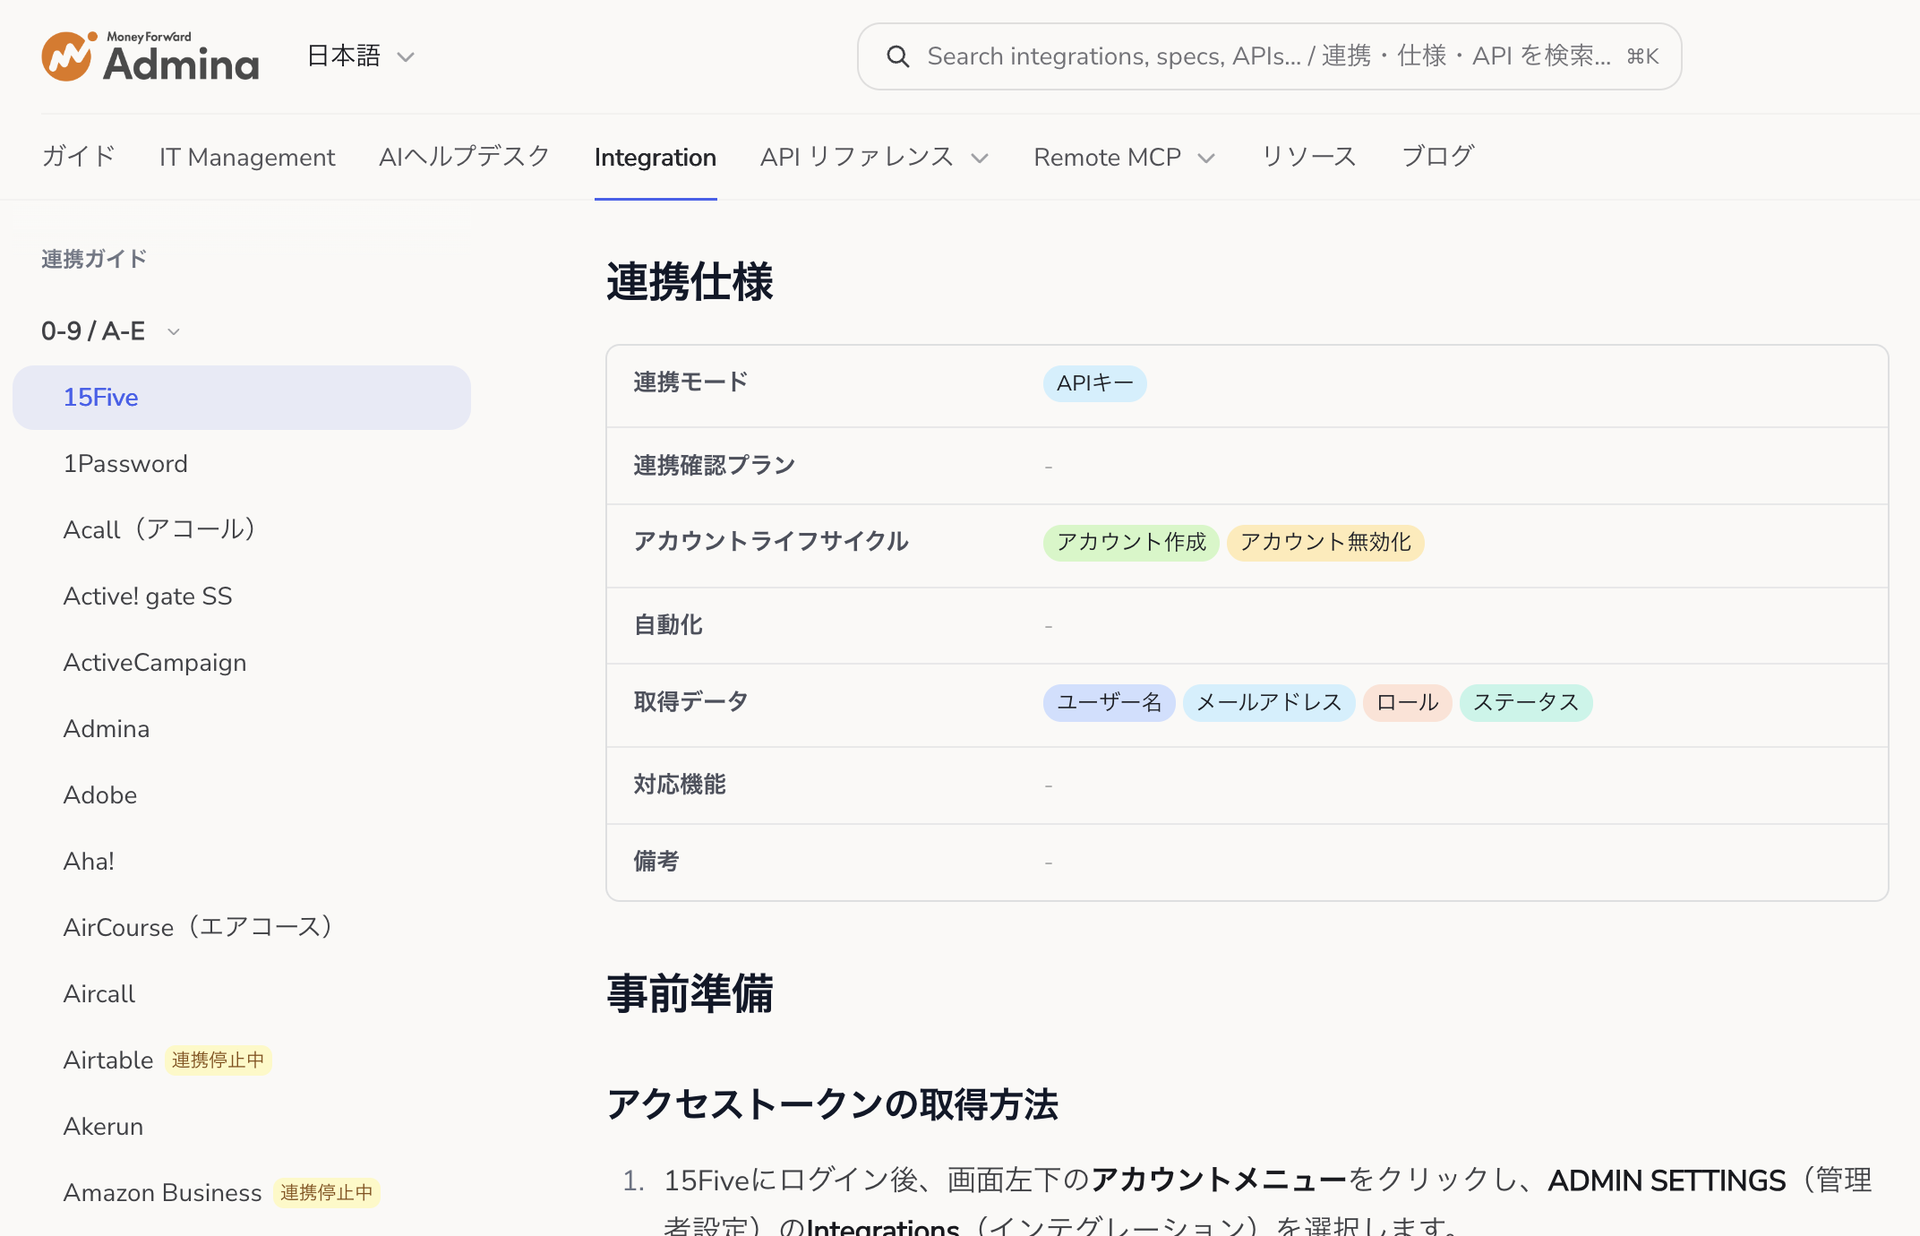Open the ガイド tab
Viewport: 1920px width, 1236px height.
(x=79, y=157)
